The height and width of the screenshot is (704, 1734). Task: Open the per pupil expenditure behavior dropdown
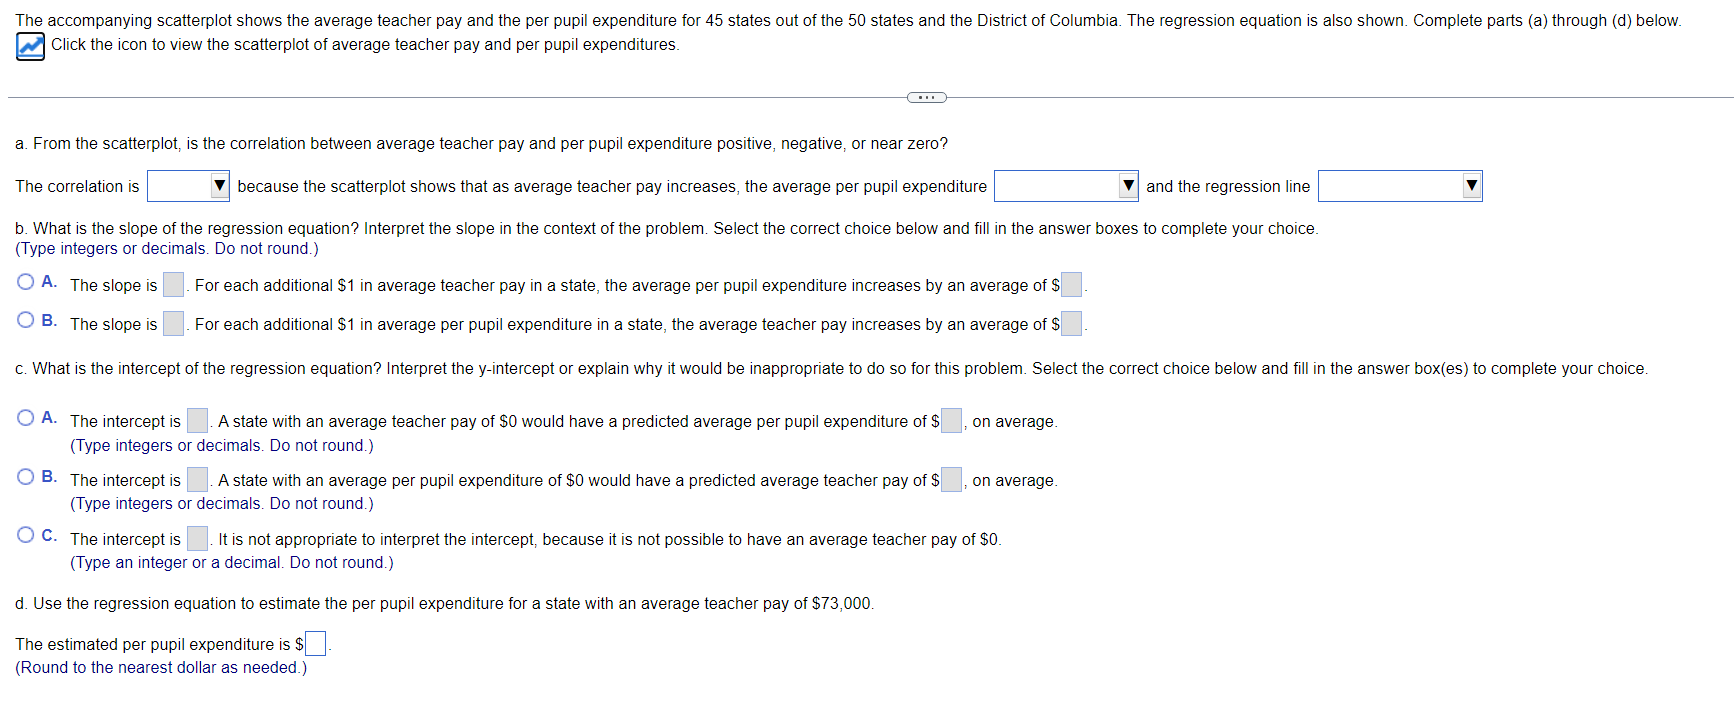click(x=1066, y=186)
